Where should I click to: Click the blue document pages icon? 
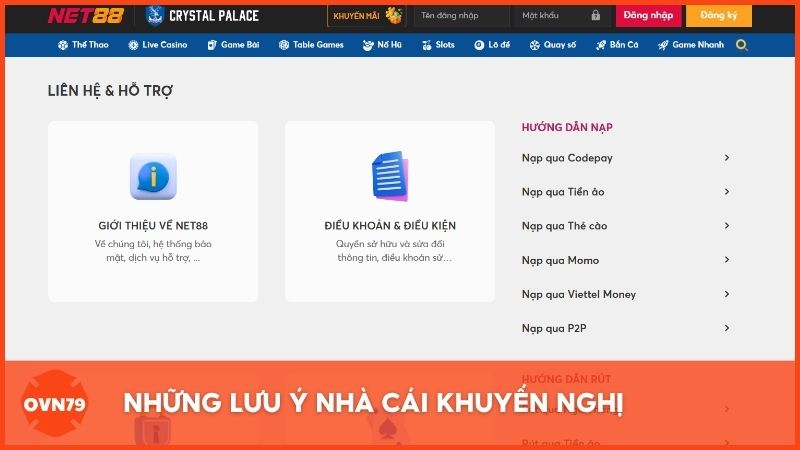(390, 176)
